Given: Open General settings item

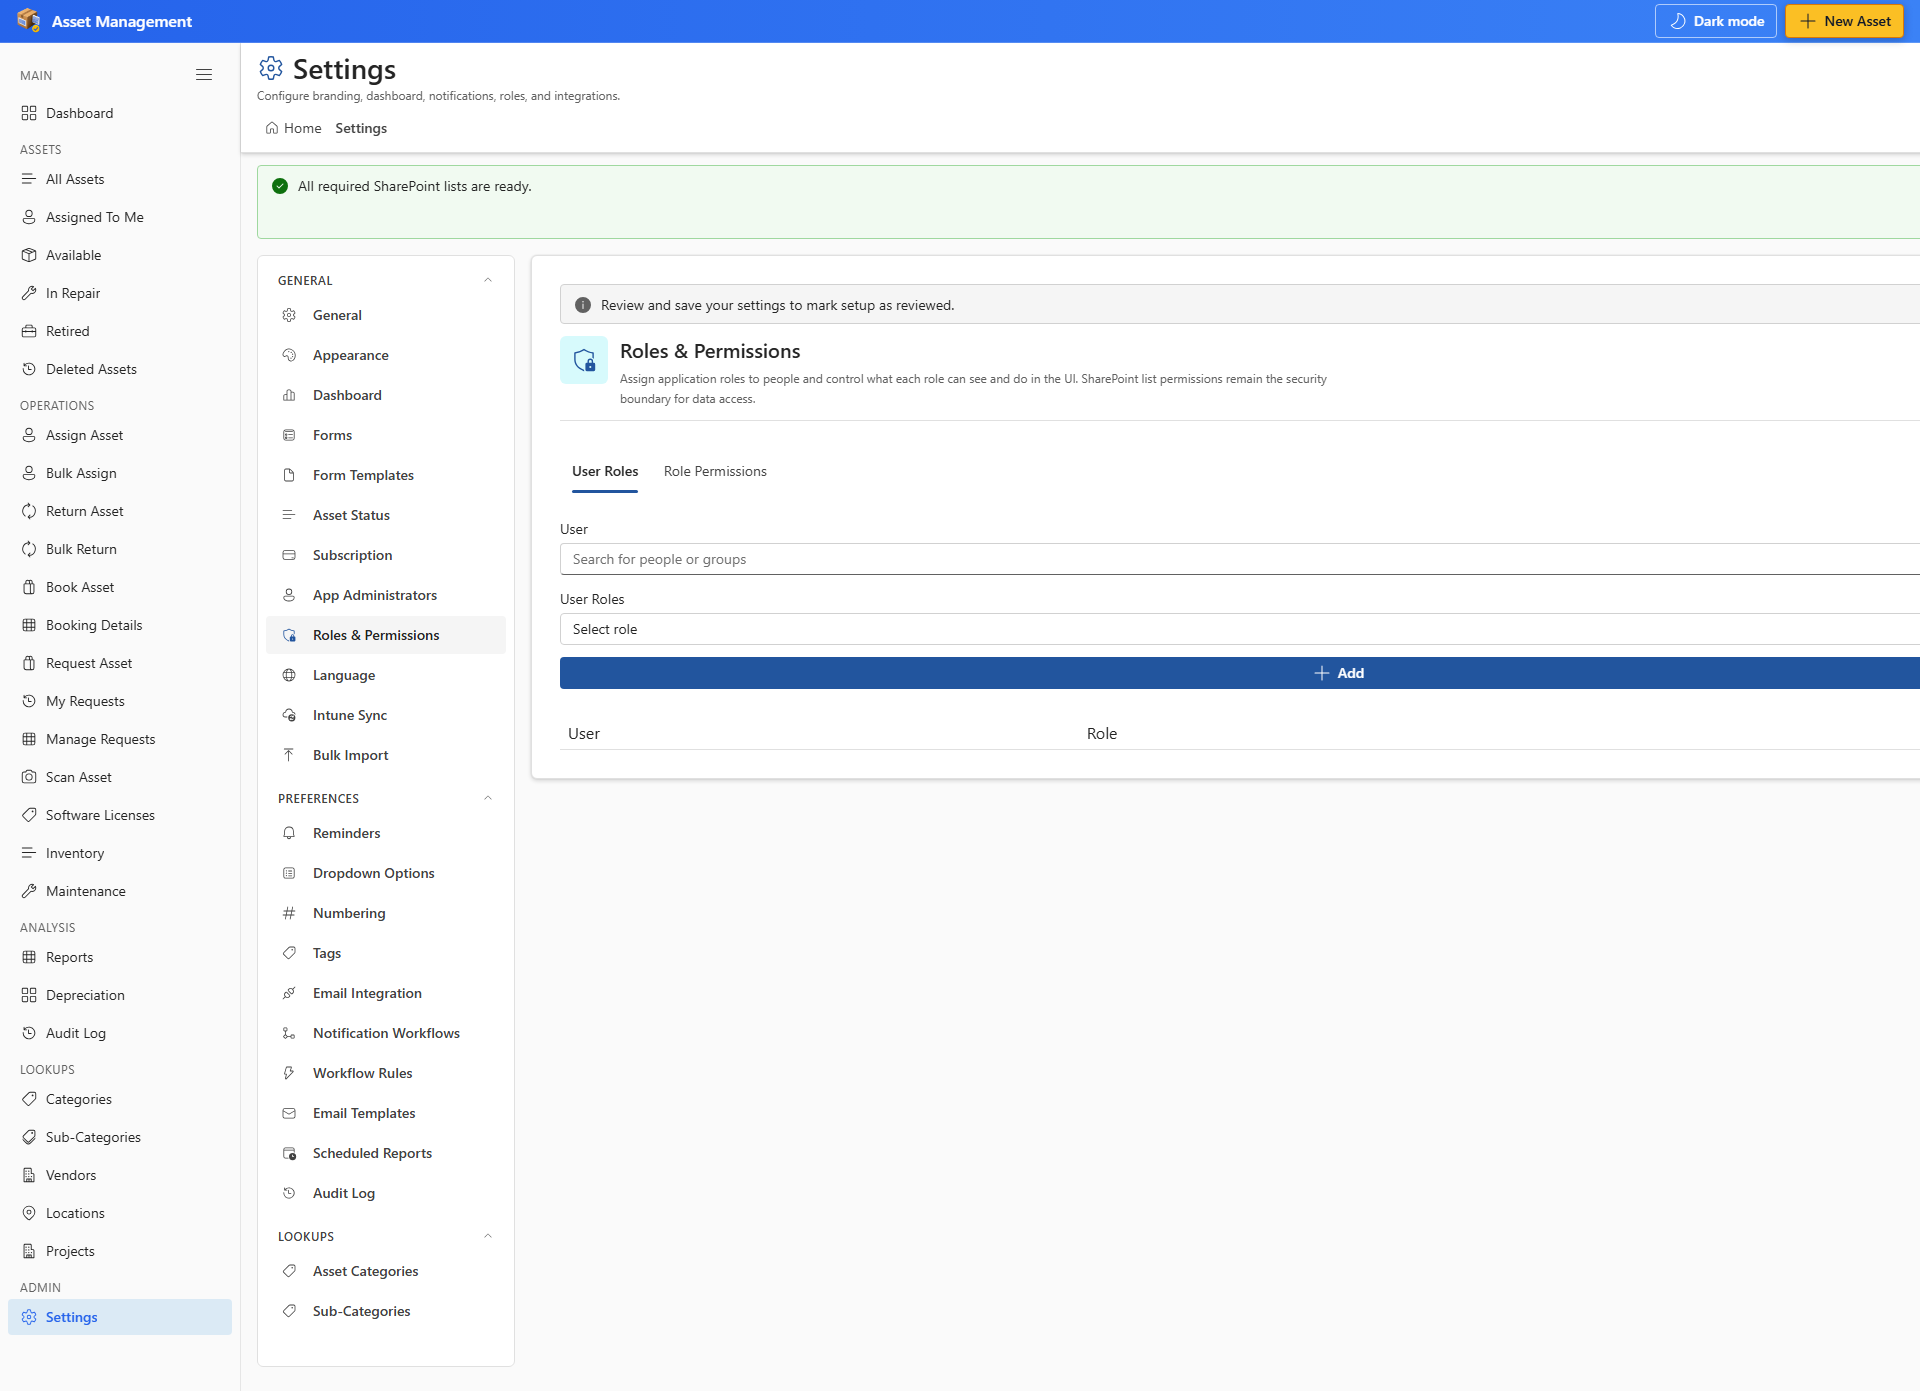Looking at the screenshot, I should (386, 315).
